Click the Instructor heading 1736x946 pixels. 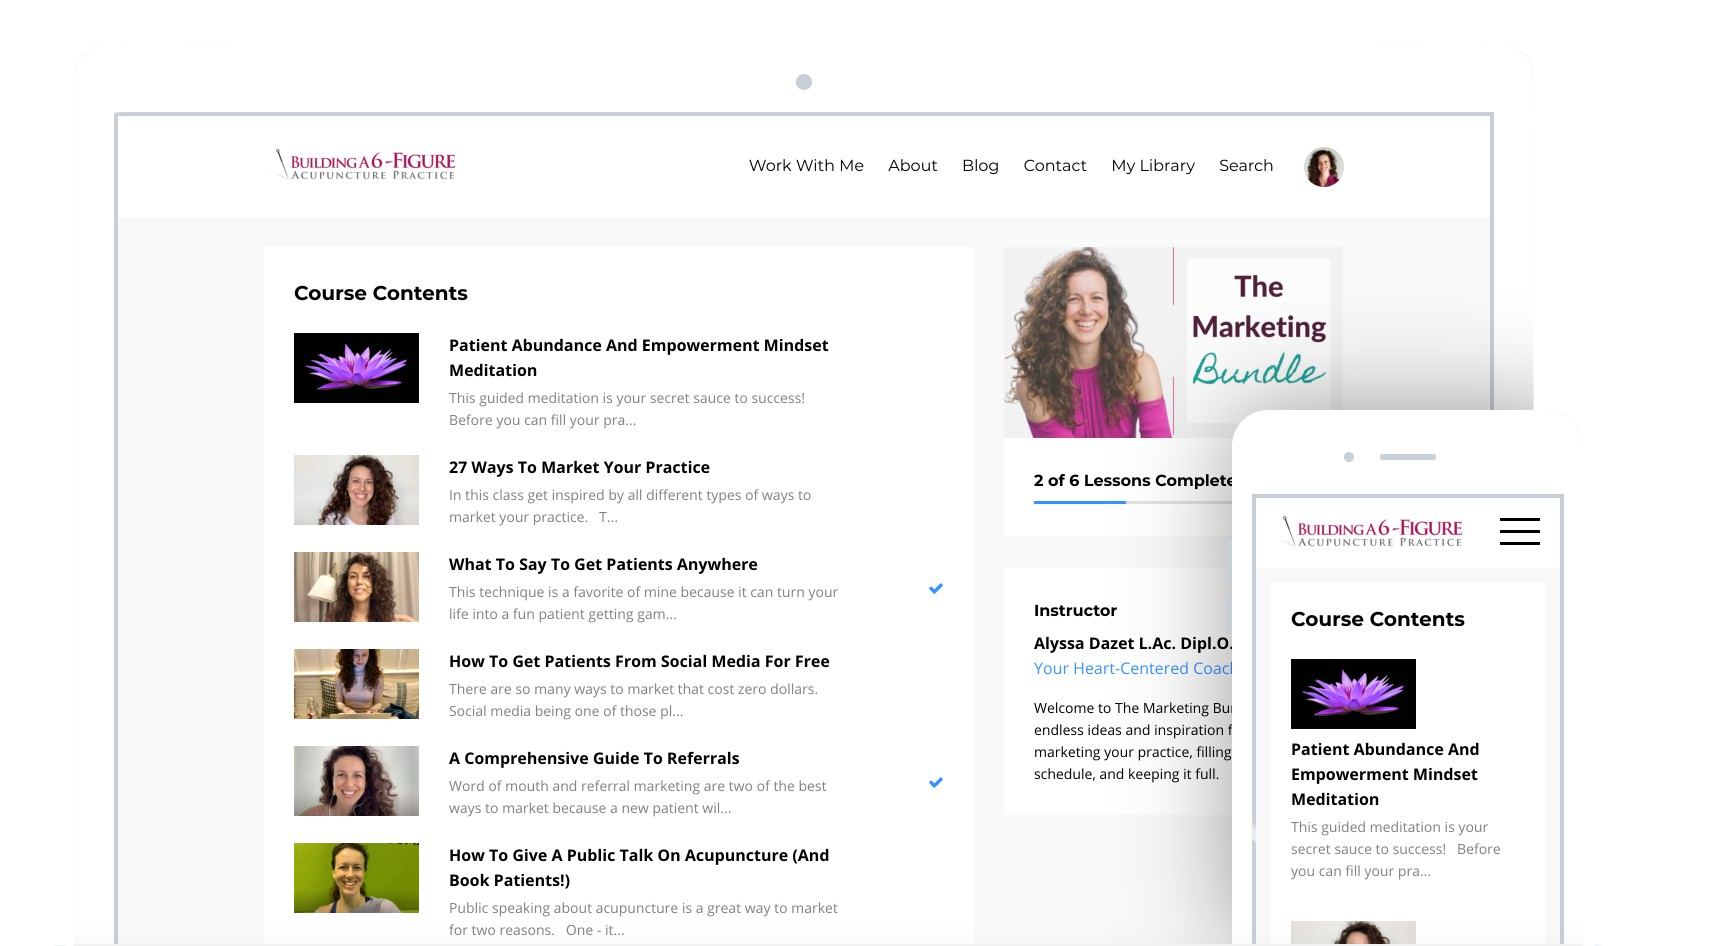click(1075, 610)
